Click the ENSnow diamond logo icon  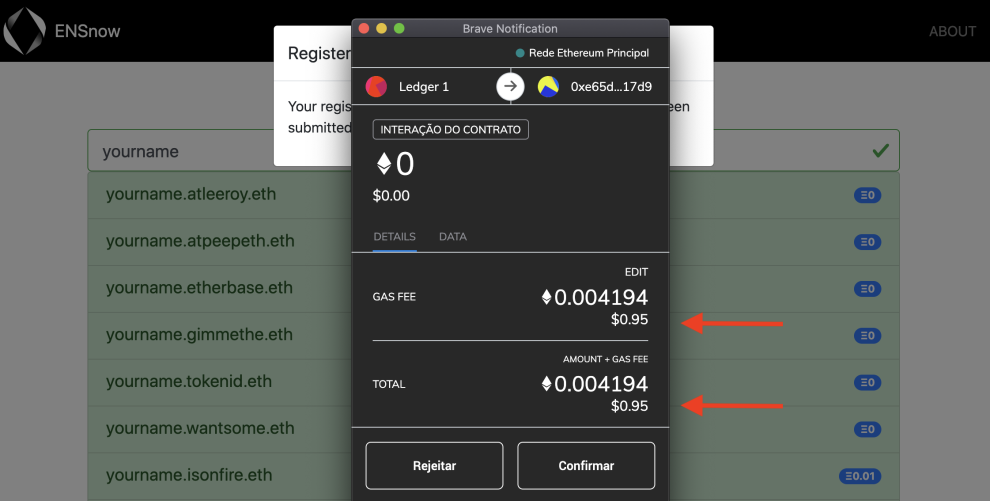pyautogui.click(x=25, y=30)
